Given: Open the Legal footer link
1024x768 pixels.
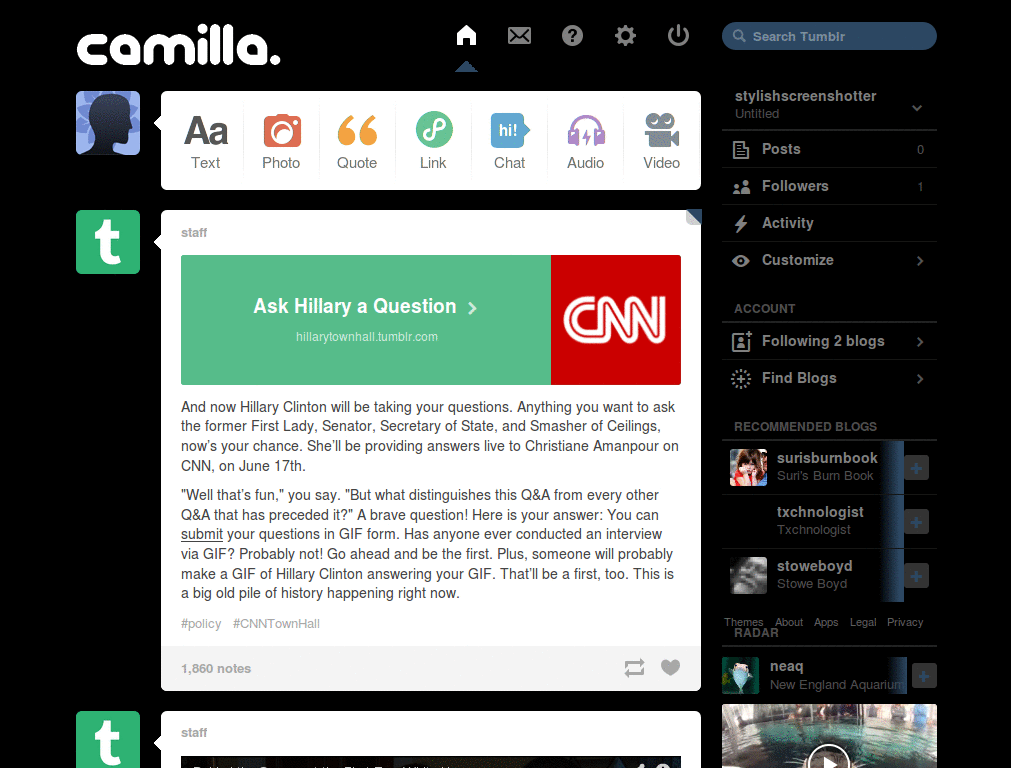Looking at the screenshot, I should click(x=863, y=622).
